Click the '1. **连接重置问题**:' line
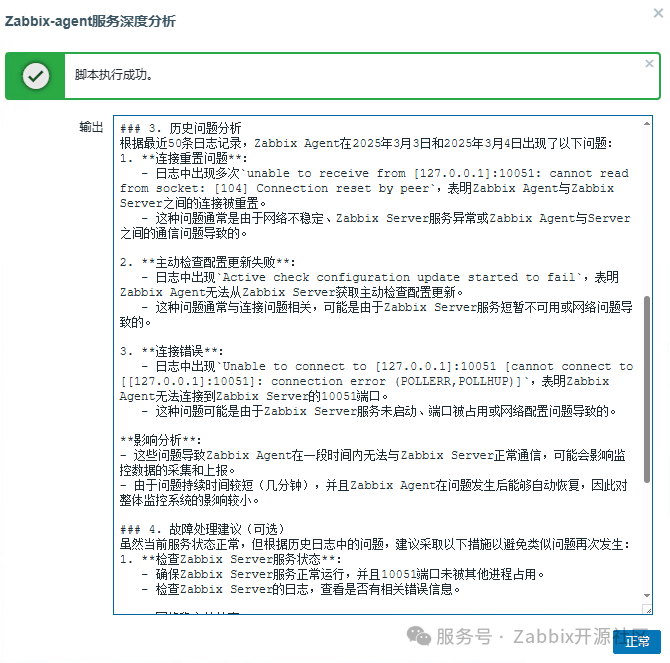Screen dimensions: 670x663 click(183, 158)
